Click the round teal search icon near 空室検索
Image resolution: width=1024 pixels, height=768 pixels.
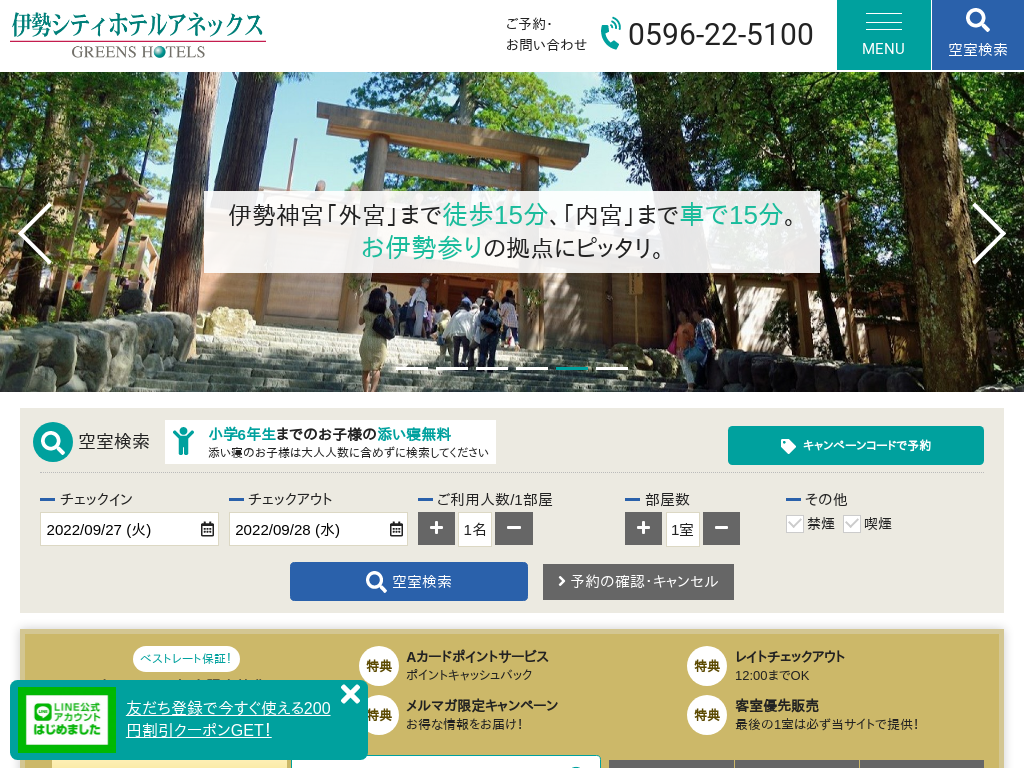coord(53,442)
